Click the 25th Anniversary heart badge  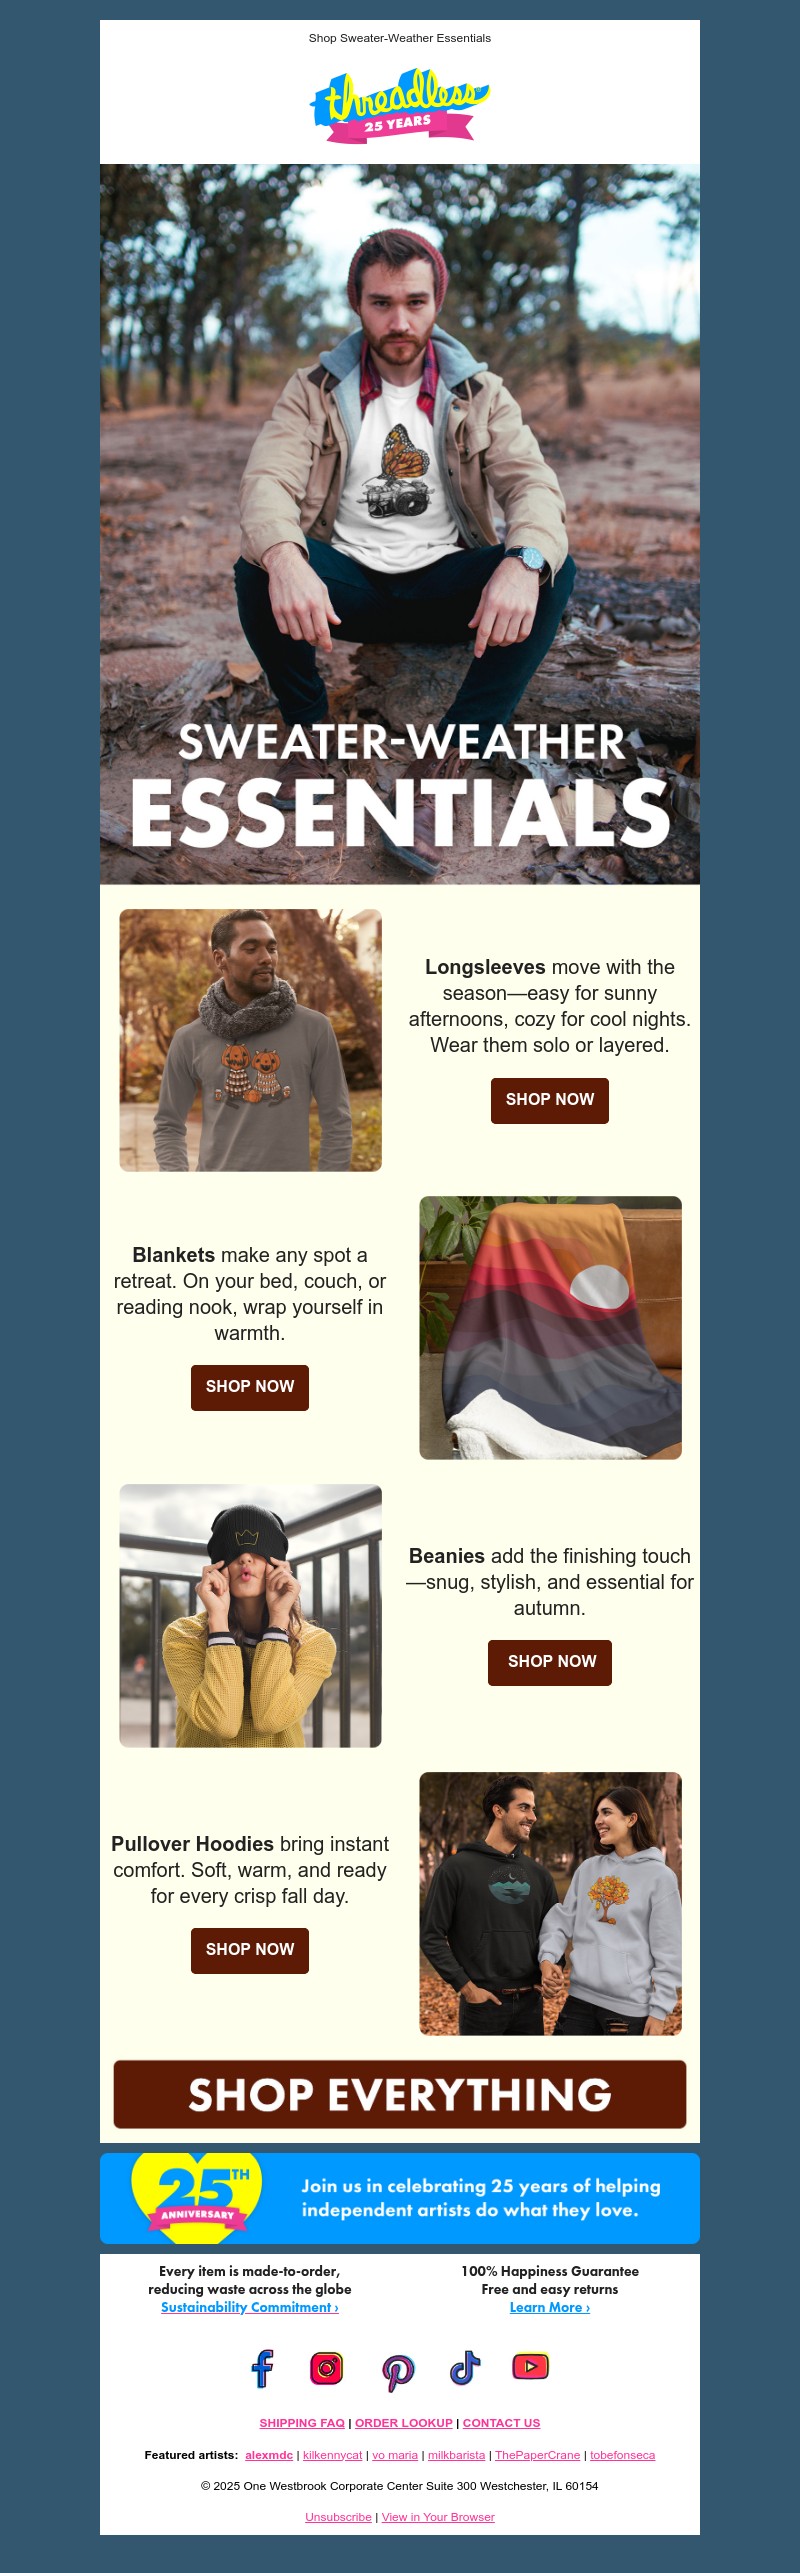click(197, 2197)
